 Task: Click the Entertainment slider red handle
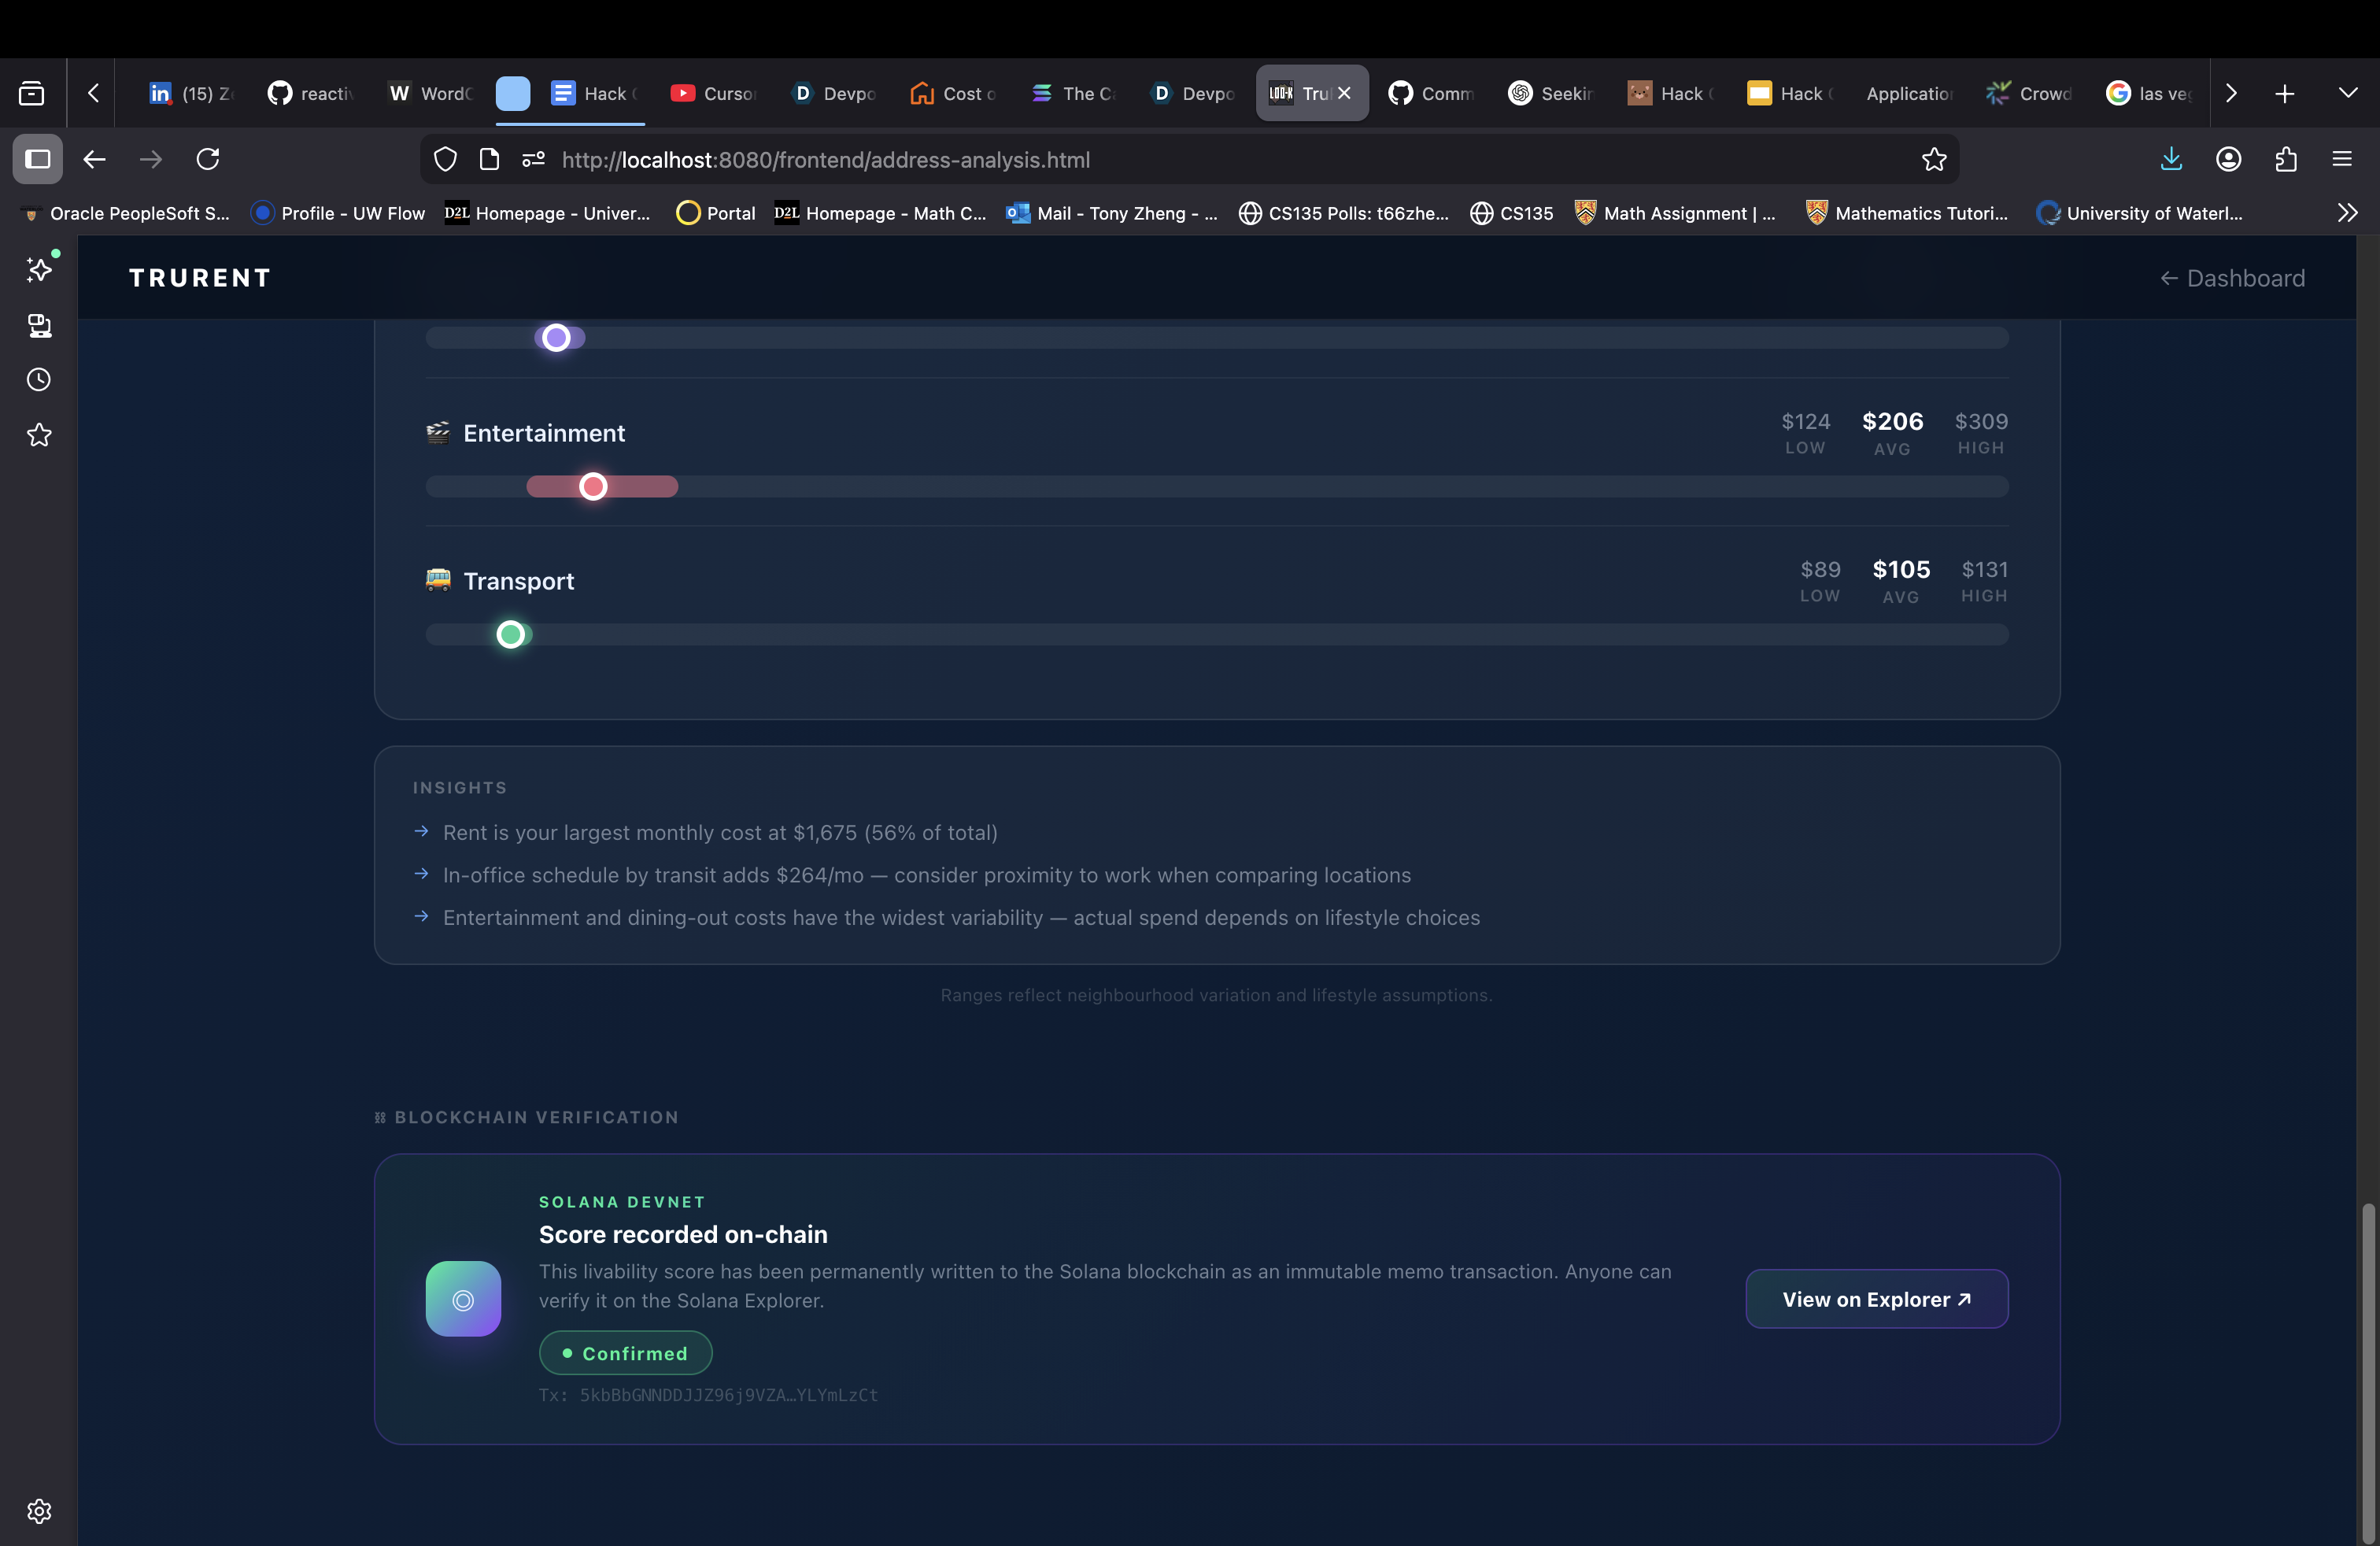593,487
